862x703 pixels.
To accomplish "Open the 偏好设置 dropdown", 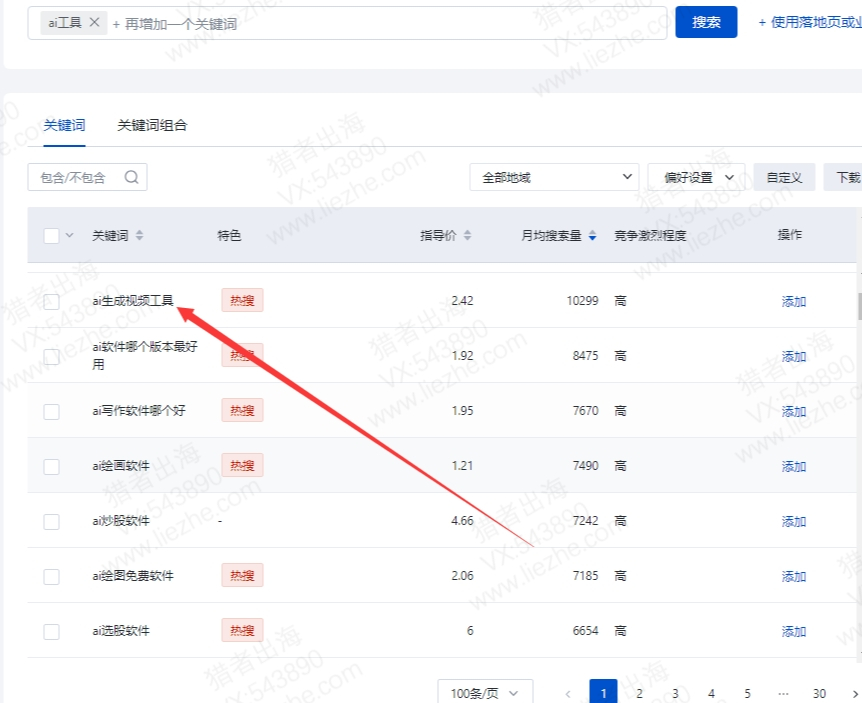I will (x=696, y=177).
